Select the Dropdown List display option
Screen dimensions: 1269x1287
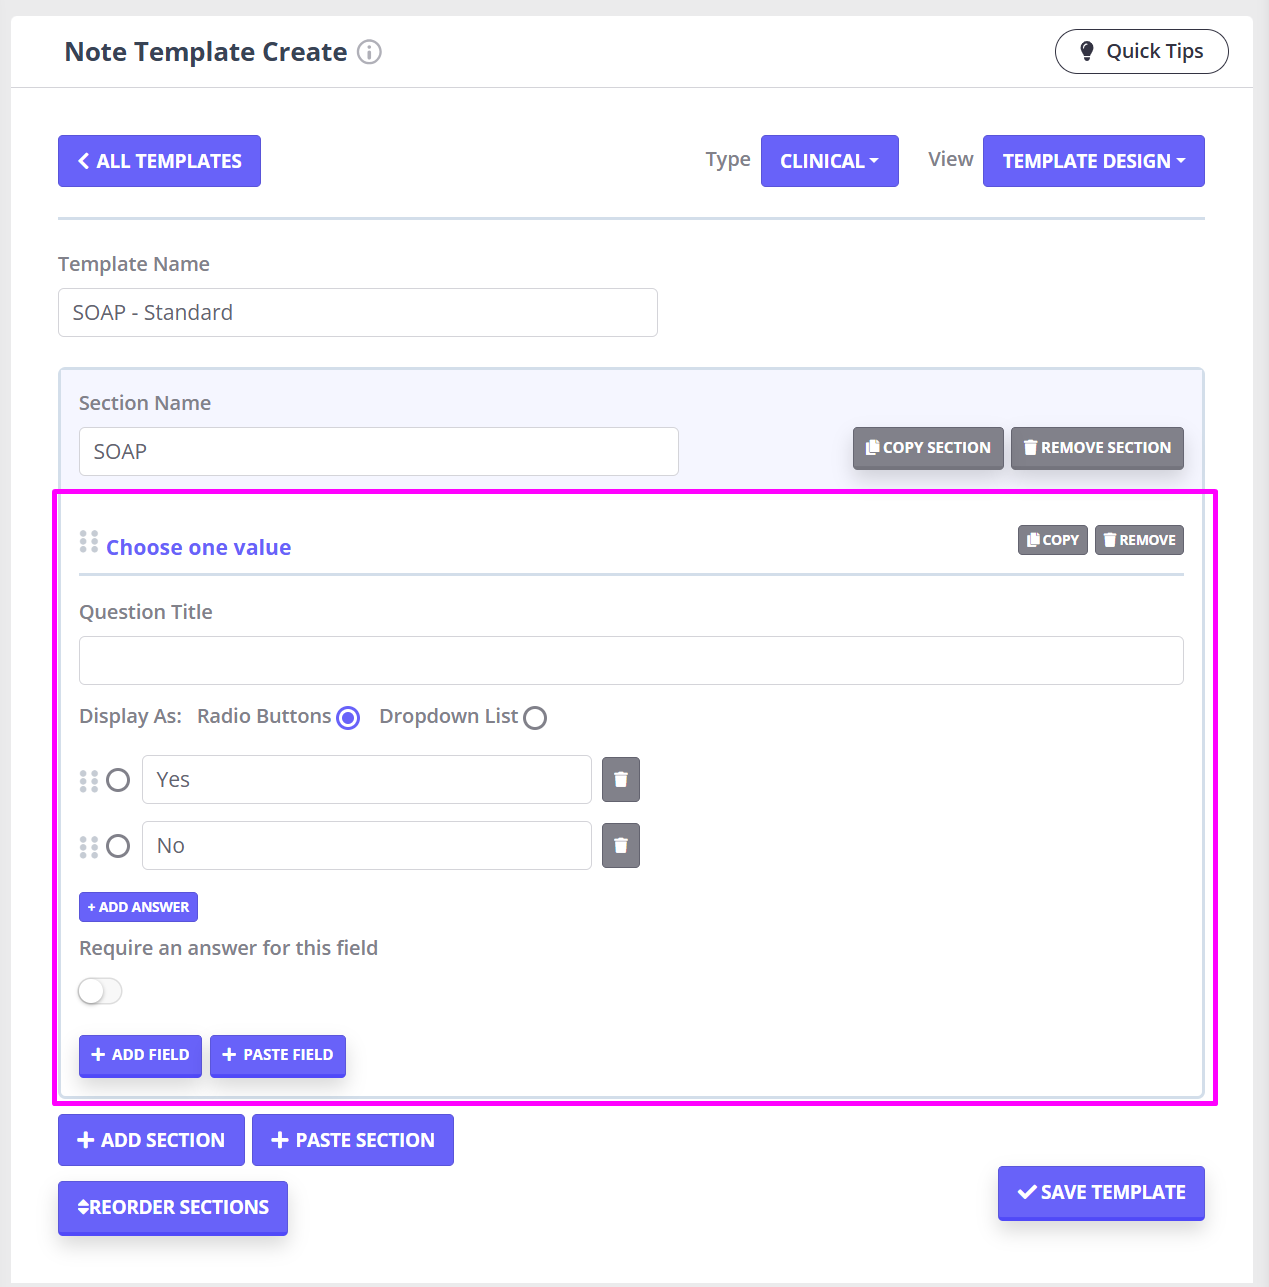535,718
